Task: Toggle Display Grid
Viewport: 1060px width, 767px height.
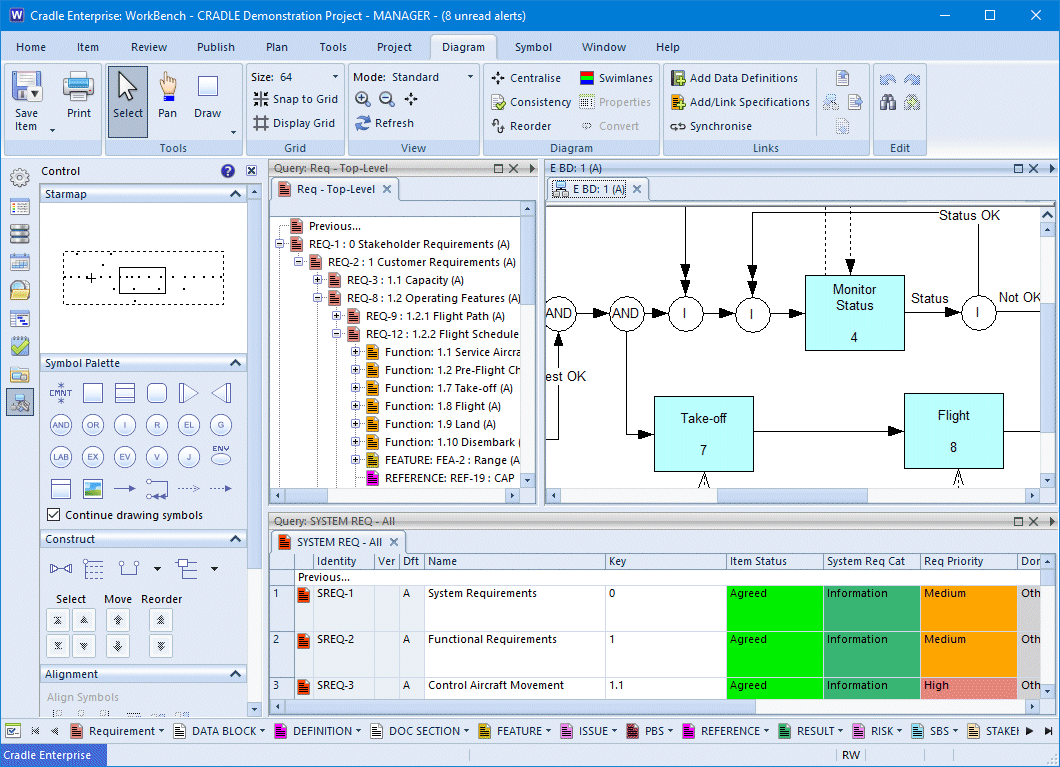Action: coord(294,123)
